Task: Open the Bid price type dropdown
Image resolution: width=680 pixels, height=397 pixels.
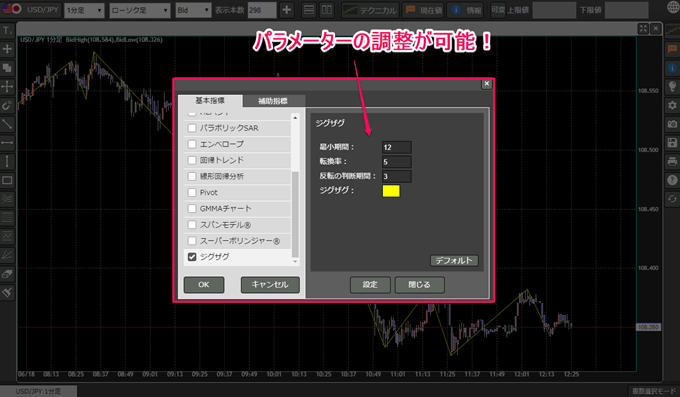Action: point(193,10)
